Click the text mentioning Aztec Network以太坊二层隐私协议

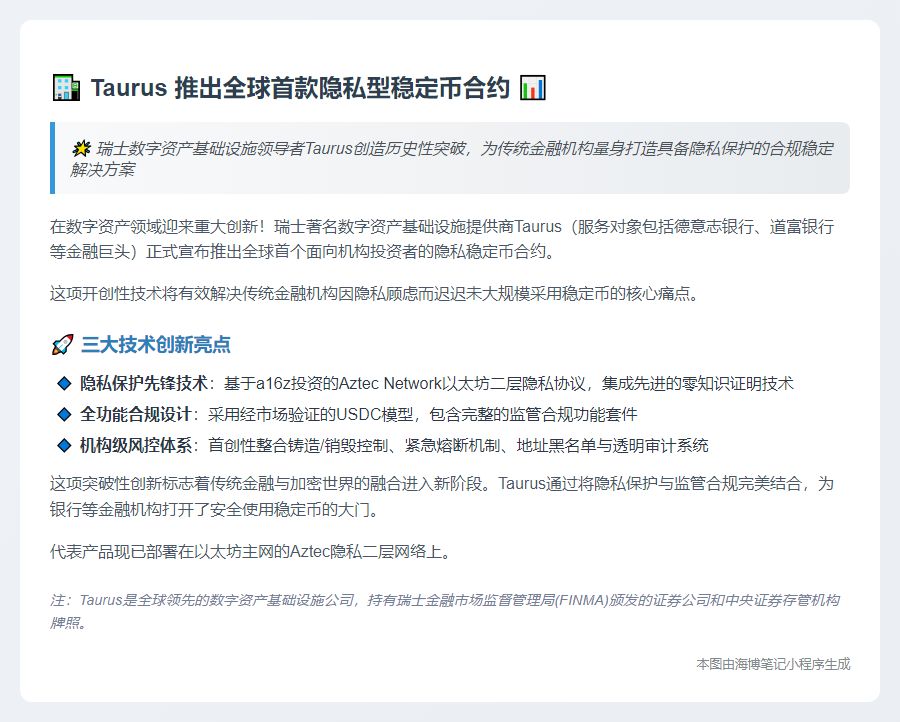[x=509, y=383]
